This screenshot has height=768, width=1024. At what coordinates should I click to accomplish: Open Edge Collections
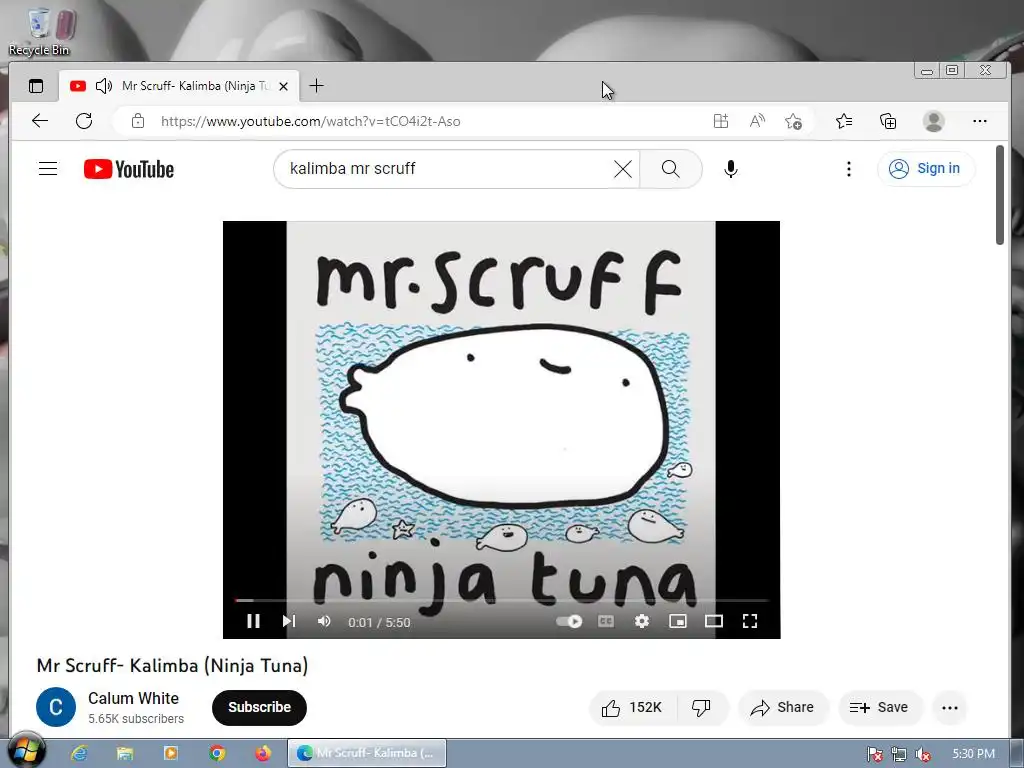[x=888, y=121]
